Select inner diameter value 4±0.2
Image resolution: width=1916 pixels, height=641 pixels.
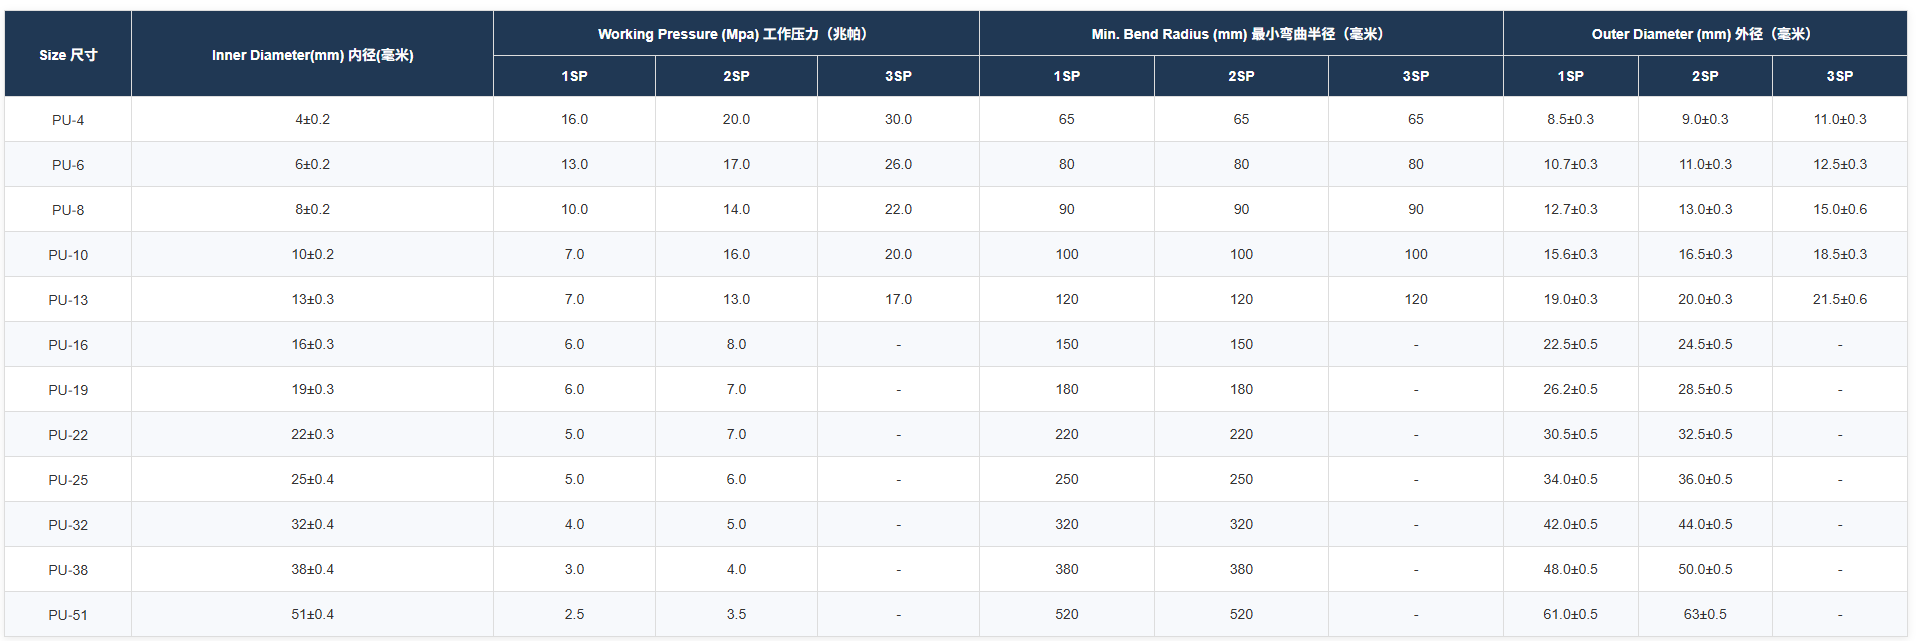click(x=312, y=119)
